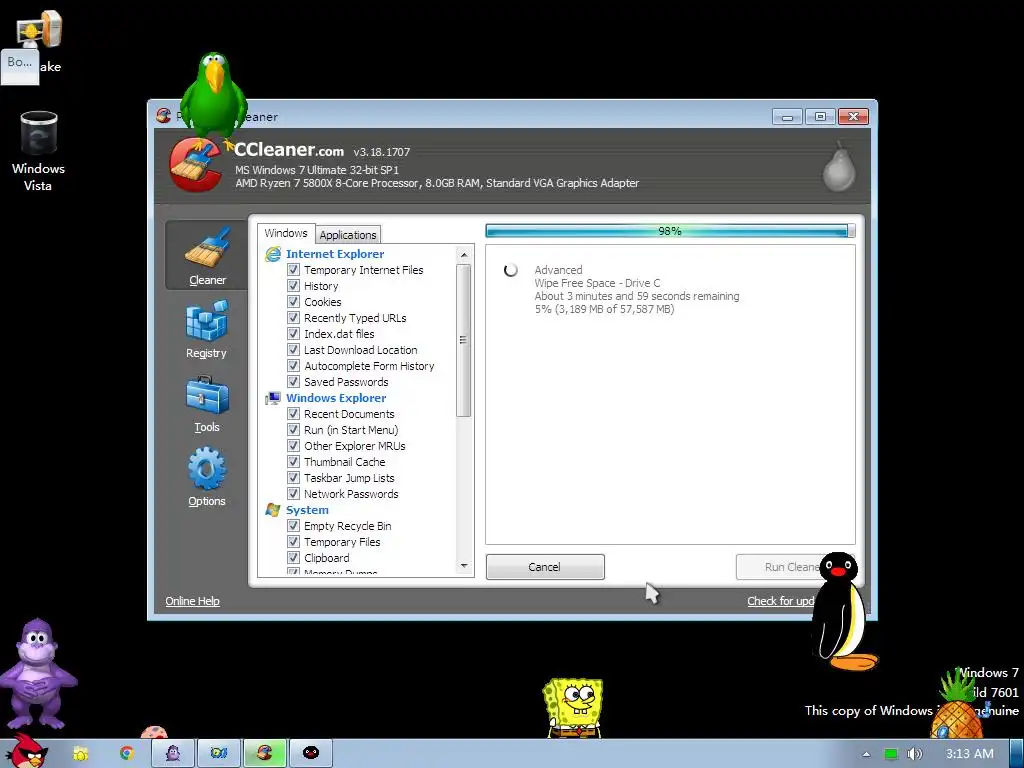Viewport: 1024px width, 768px height.
Task: Toggle Taskbar Jump Lists checkbox
Action: (293, 477)
